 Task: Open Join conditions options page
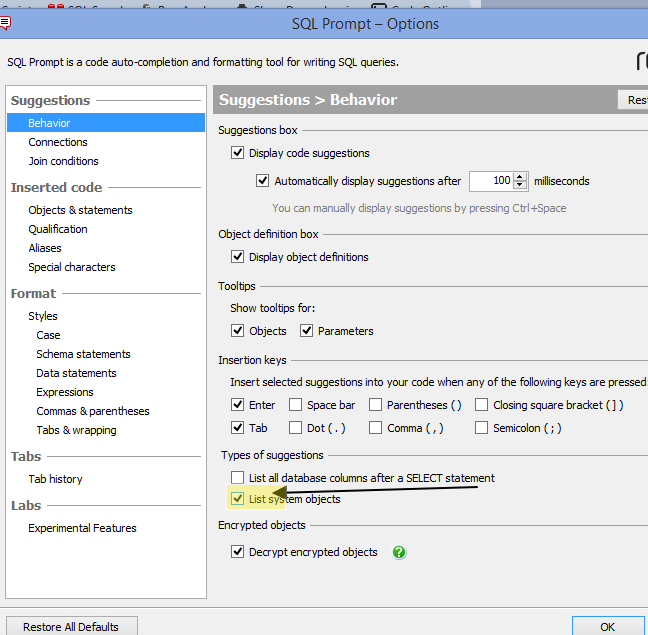pyautogui.click(x=63, y=161)
